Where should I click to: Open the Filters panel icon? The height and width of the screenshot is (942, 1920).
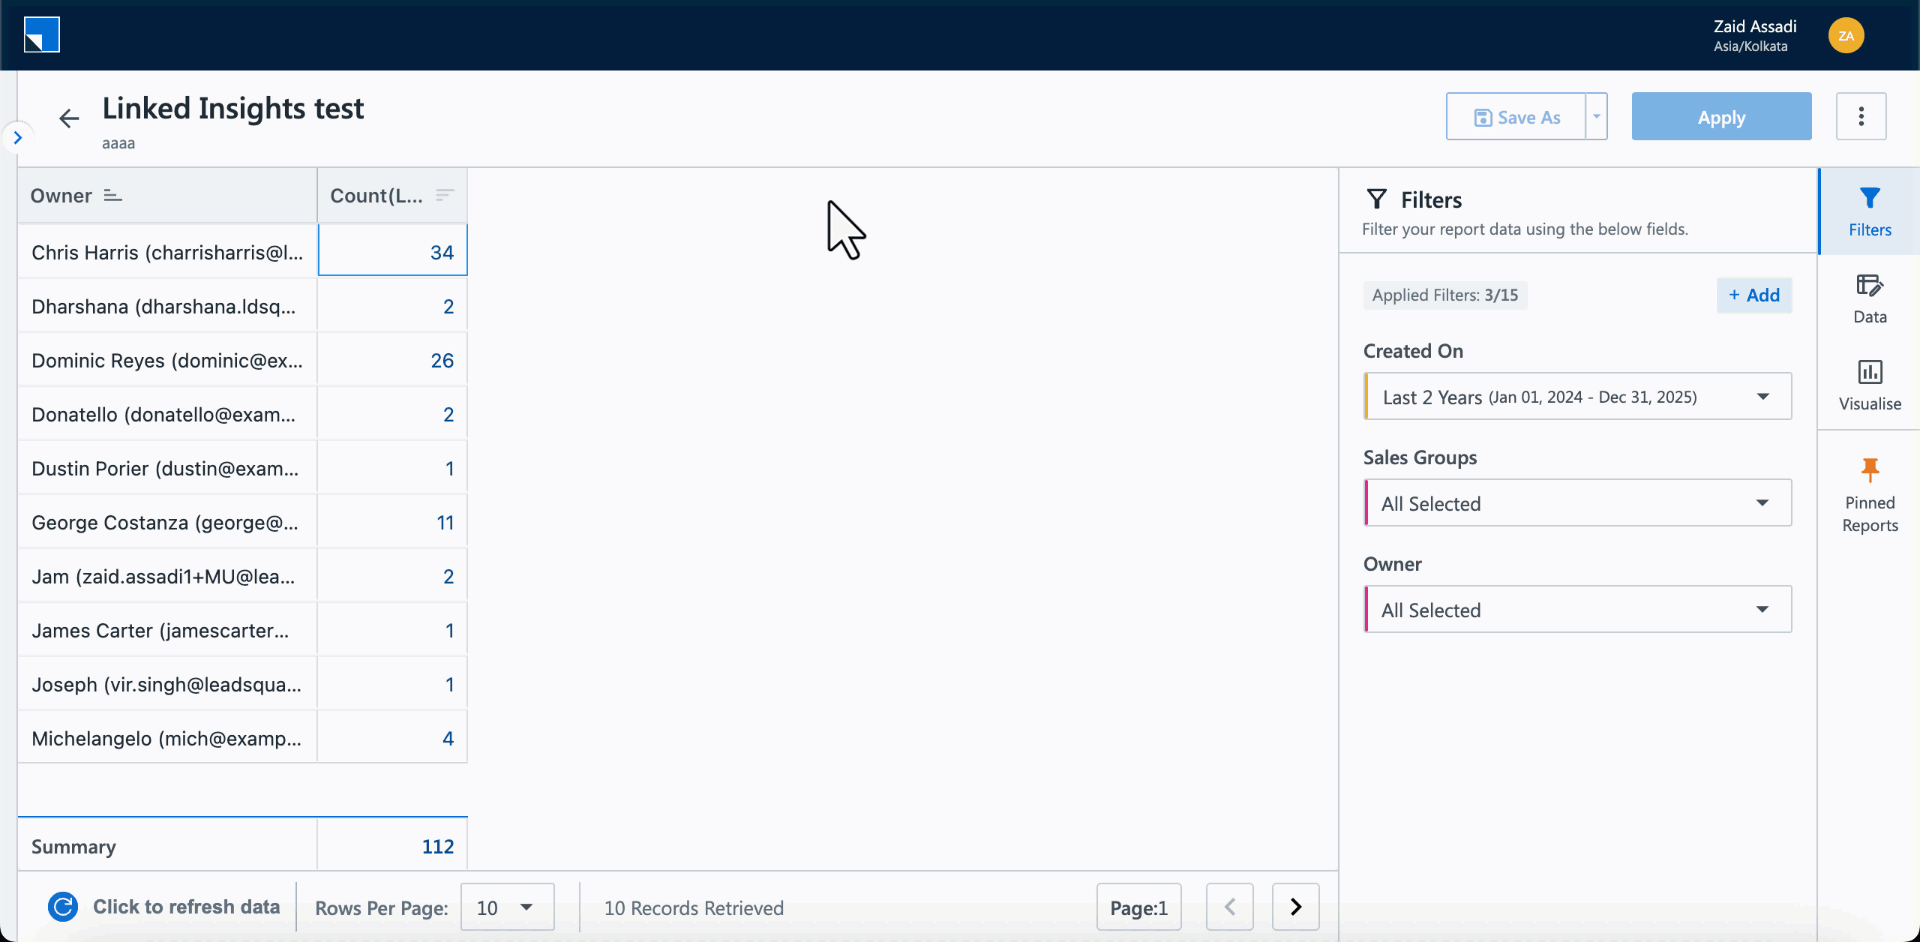click(x=1870, y=210)
